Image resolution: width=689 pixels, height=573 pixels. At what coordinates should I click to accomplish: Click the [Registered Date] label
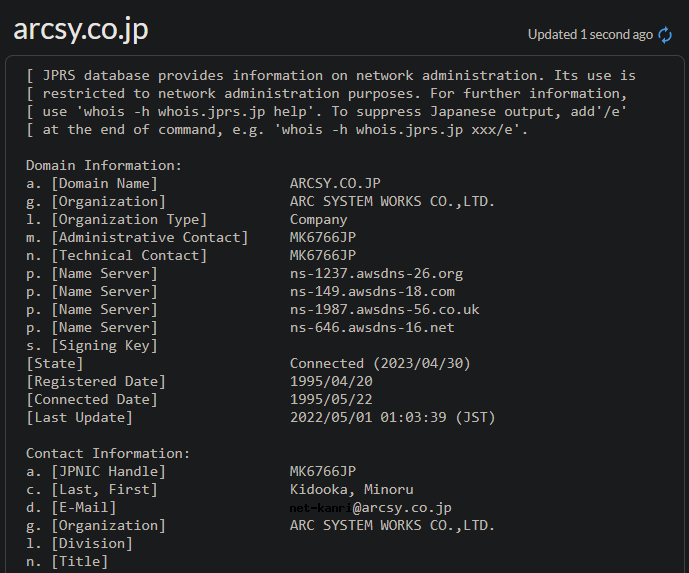(x=96, y=381)
